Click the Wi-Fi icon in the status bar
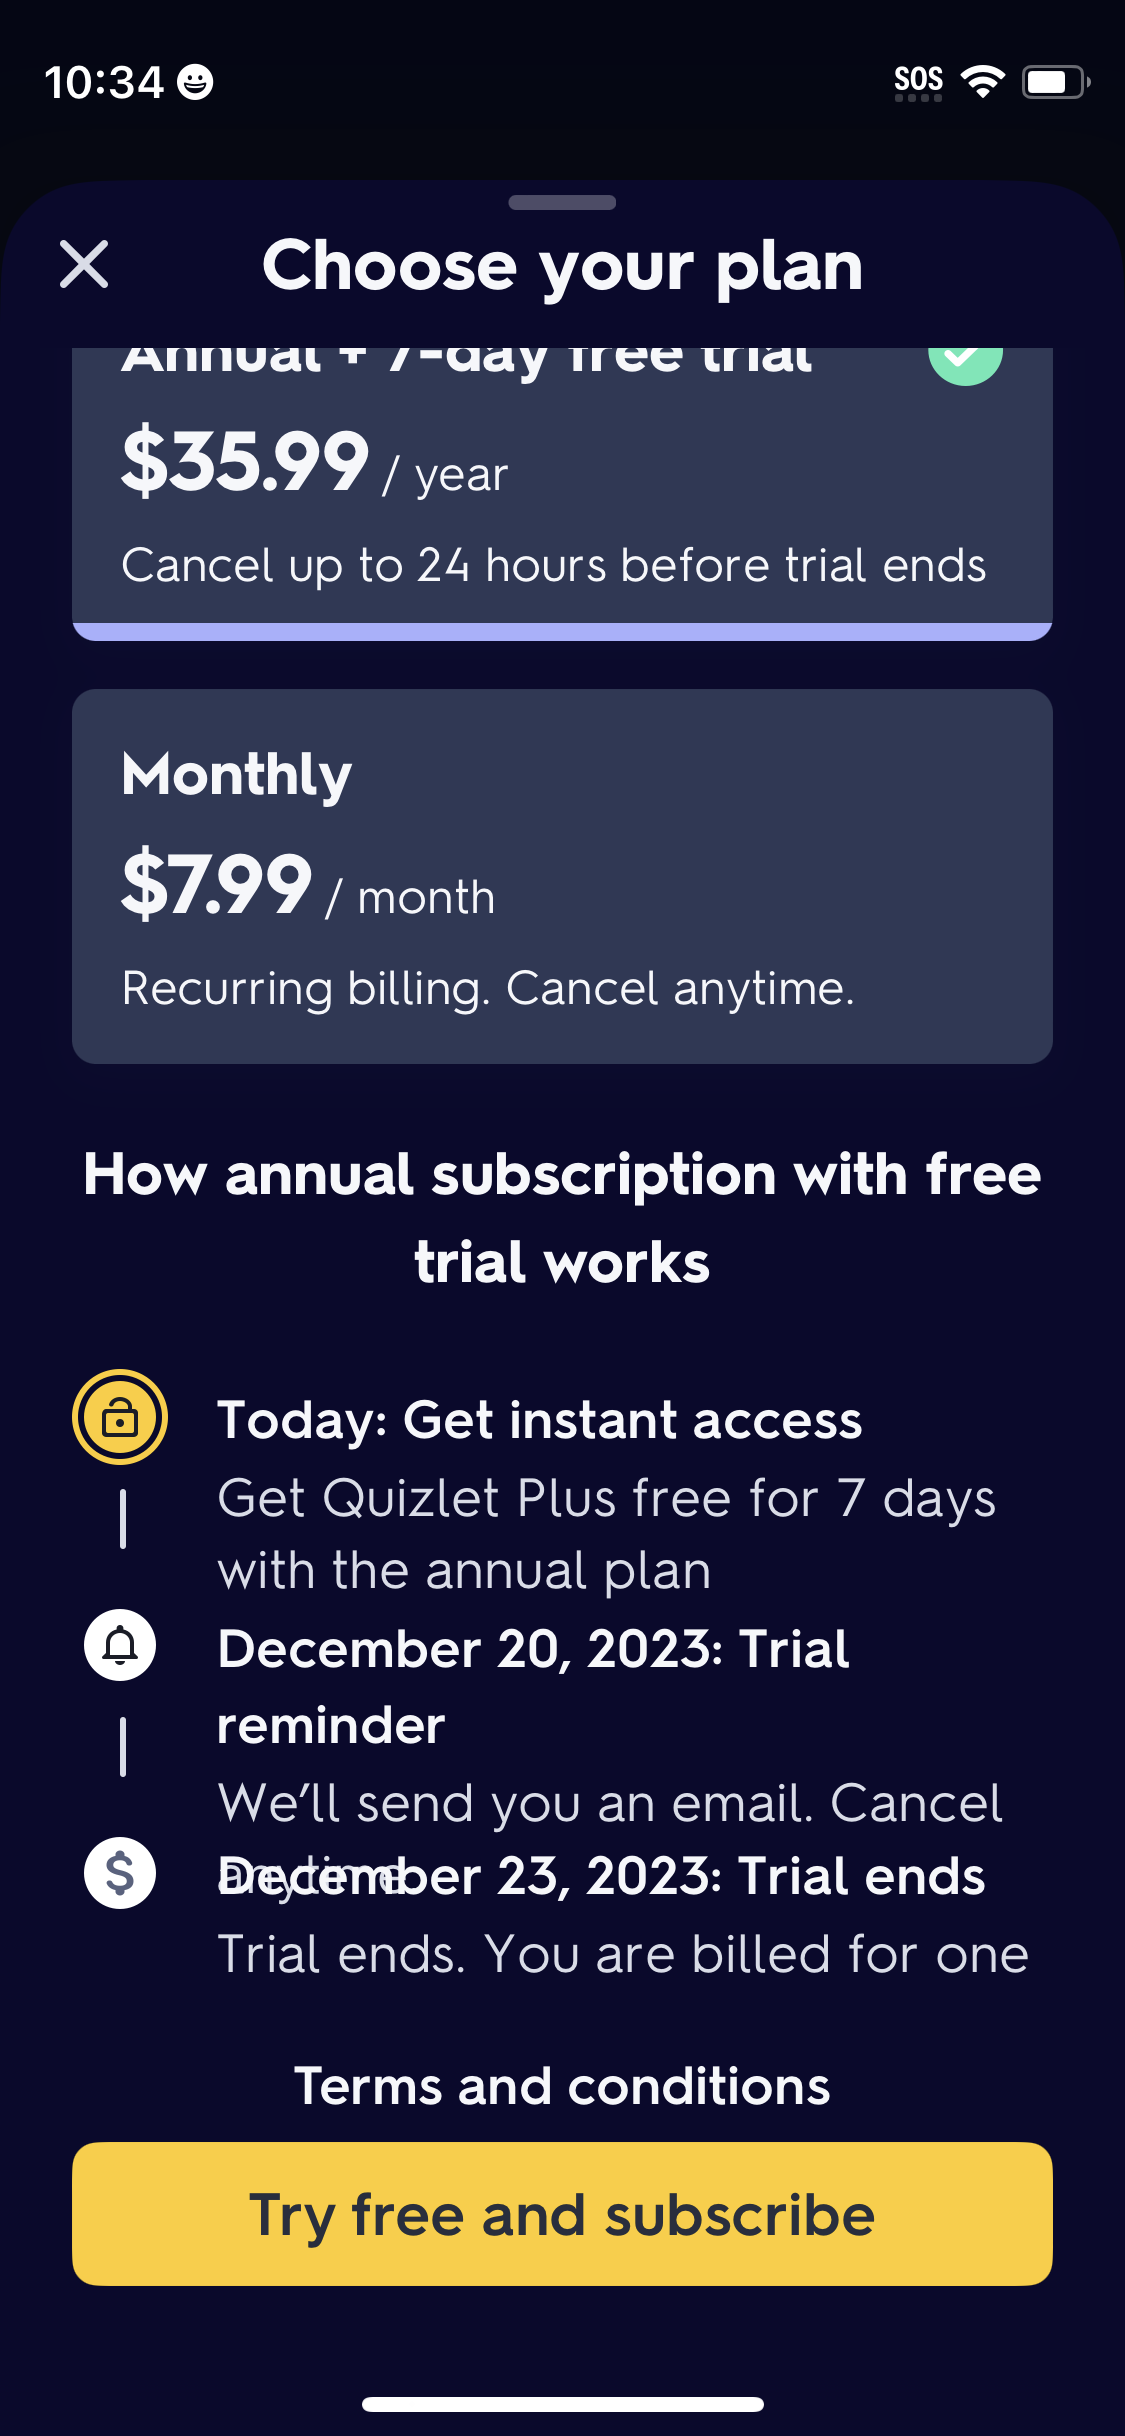 coord(984,82)
